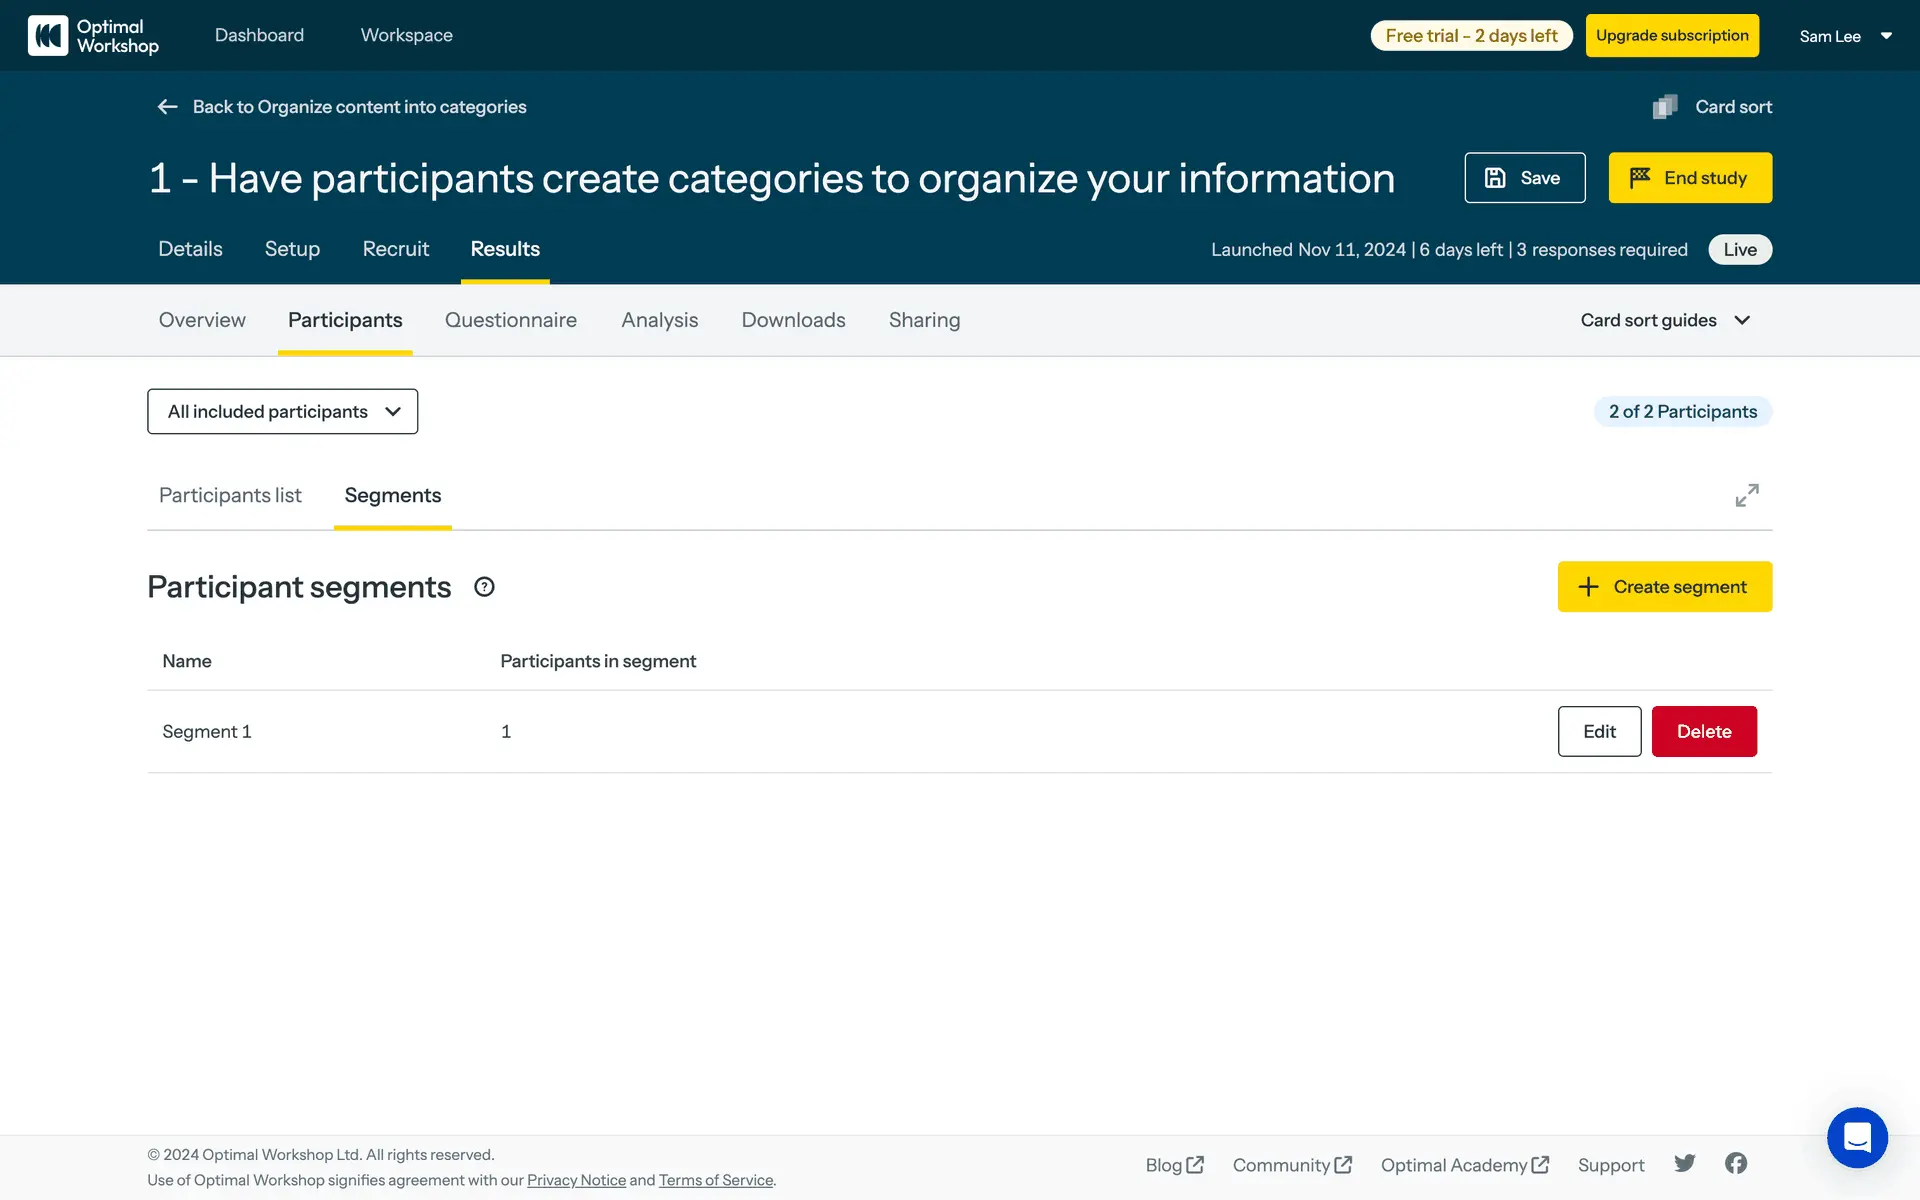Click the back arrow to Organize content
The width and height of the screenshot is (1920, 1200).
[167, 107]
